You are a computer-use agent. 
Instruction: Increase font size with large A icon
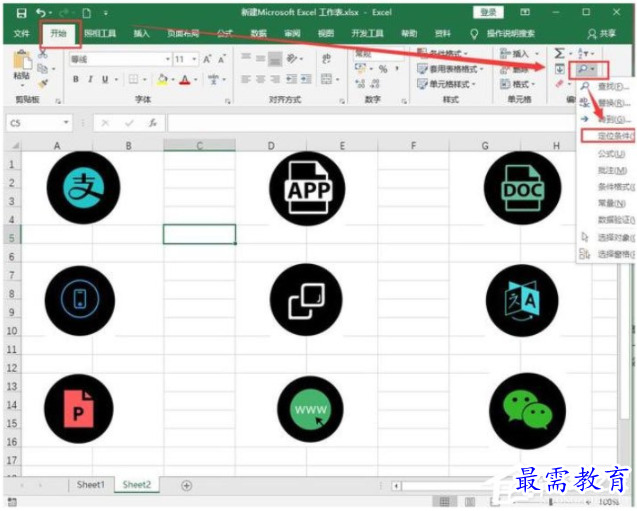(207, 59)
